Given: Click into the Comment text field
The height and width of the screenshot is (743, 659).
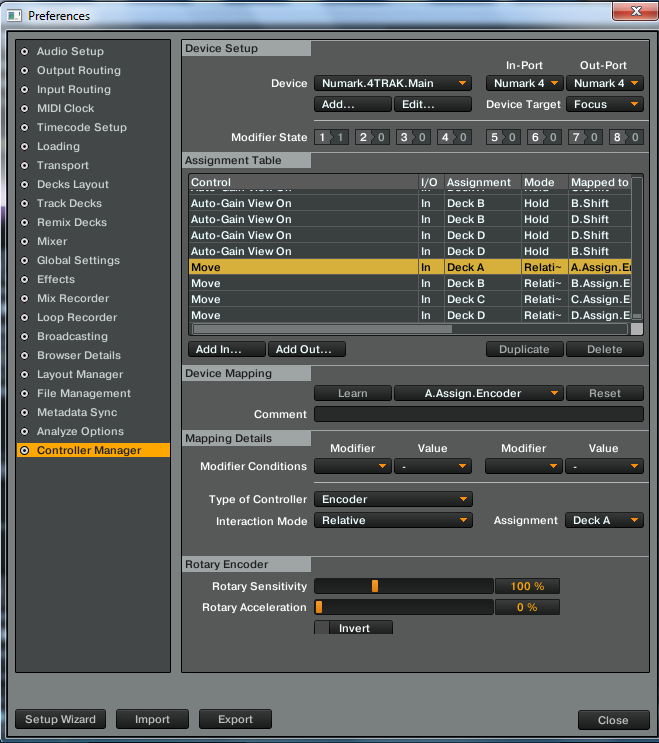Looking at the screenshot, I should (479, 414).
